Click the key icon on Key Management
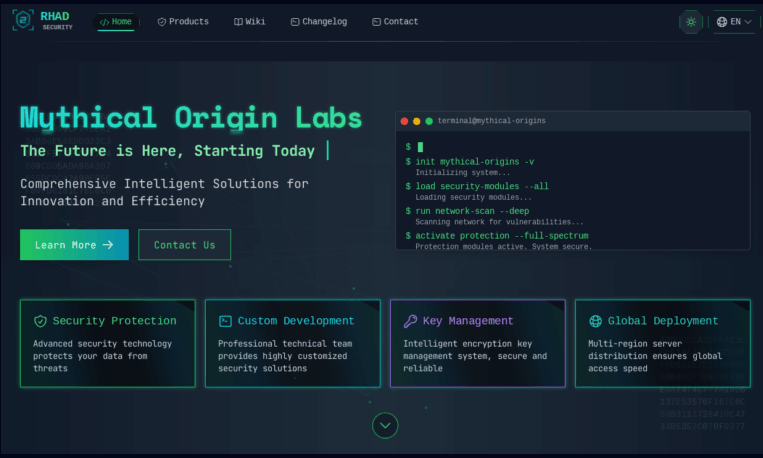This screenshot has width=763, height=458. pyautogui.click(x=410, y=321)
